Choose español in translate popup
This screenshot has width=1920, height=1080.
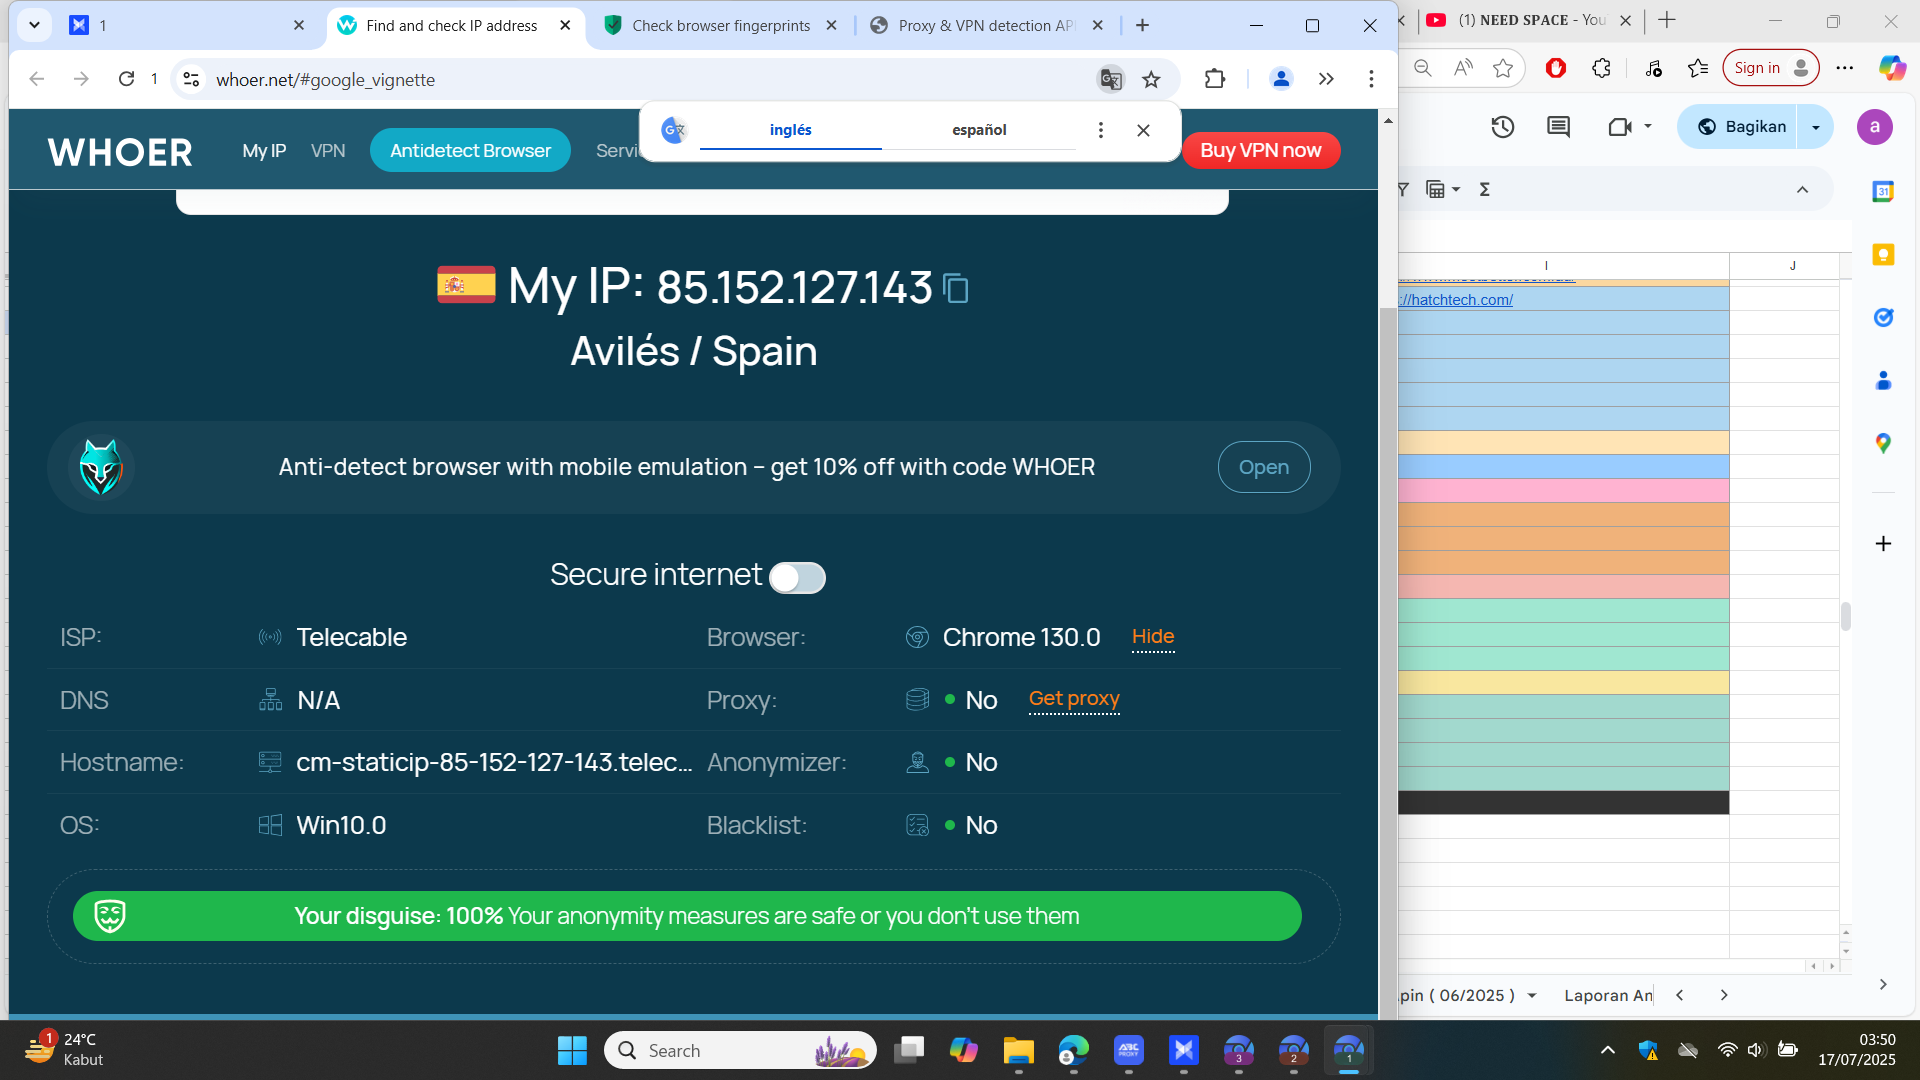coord(979,130)
